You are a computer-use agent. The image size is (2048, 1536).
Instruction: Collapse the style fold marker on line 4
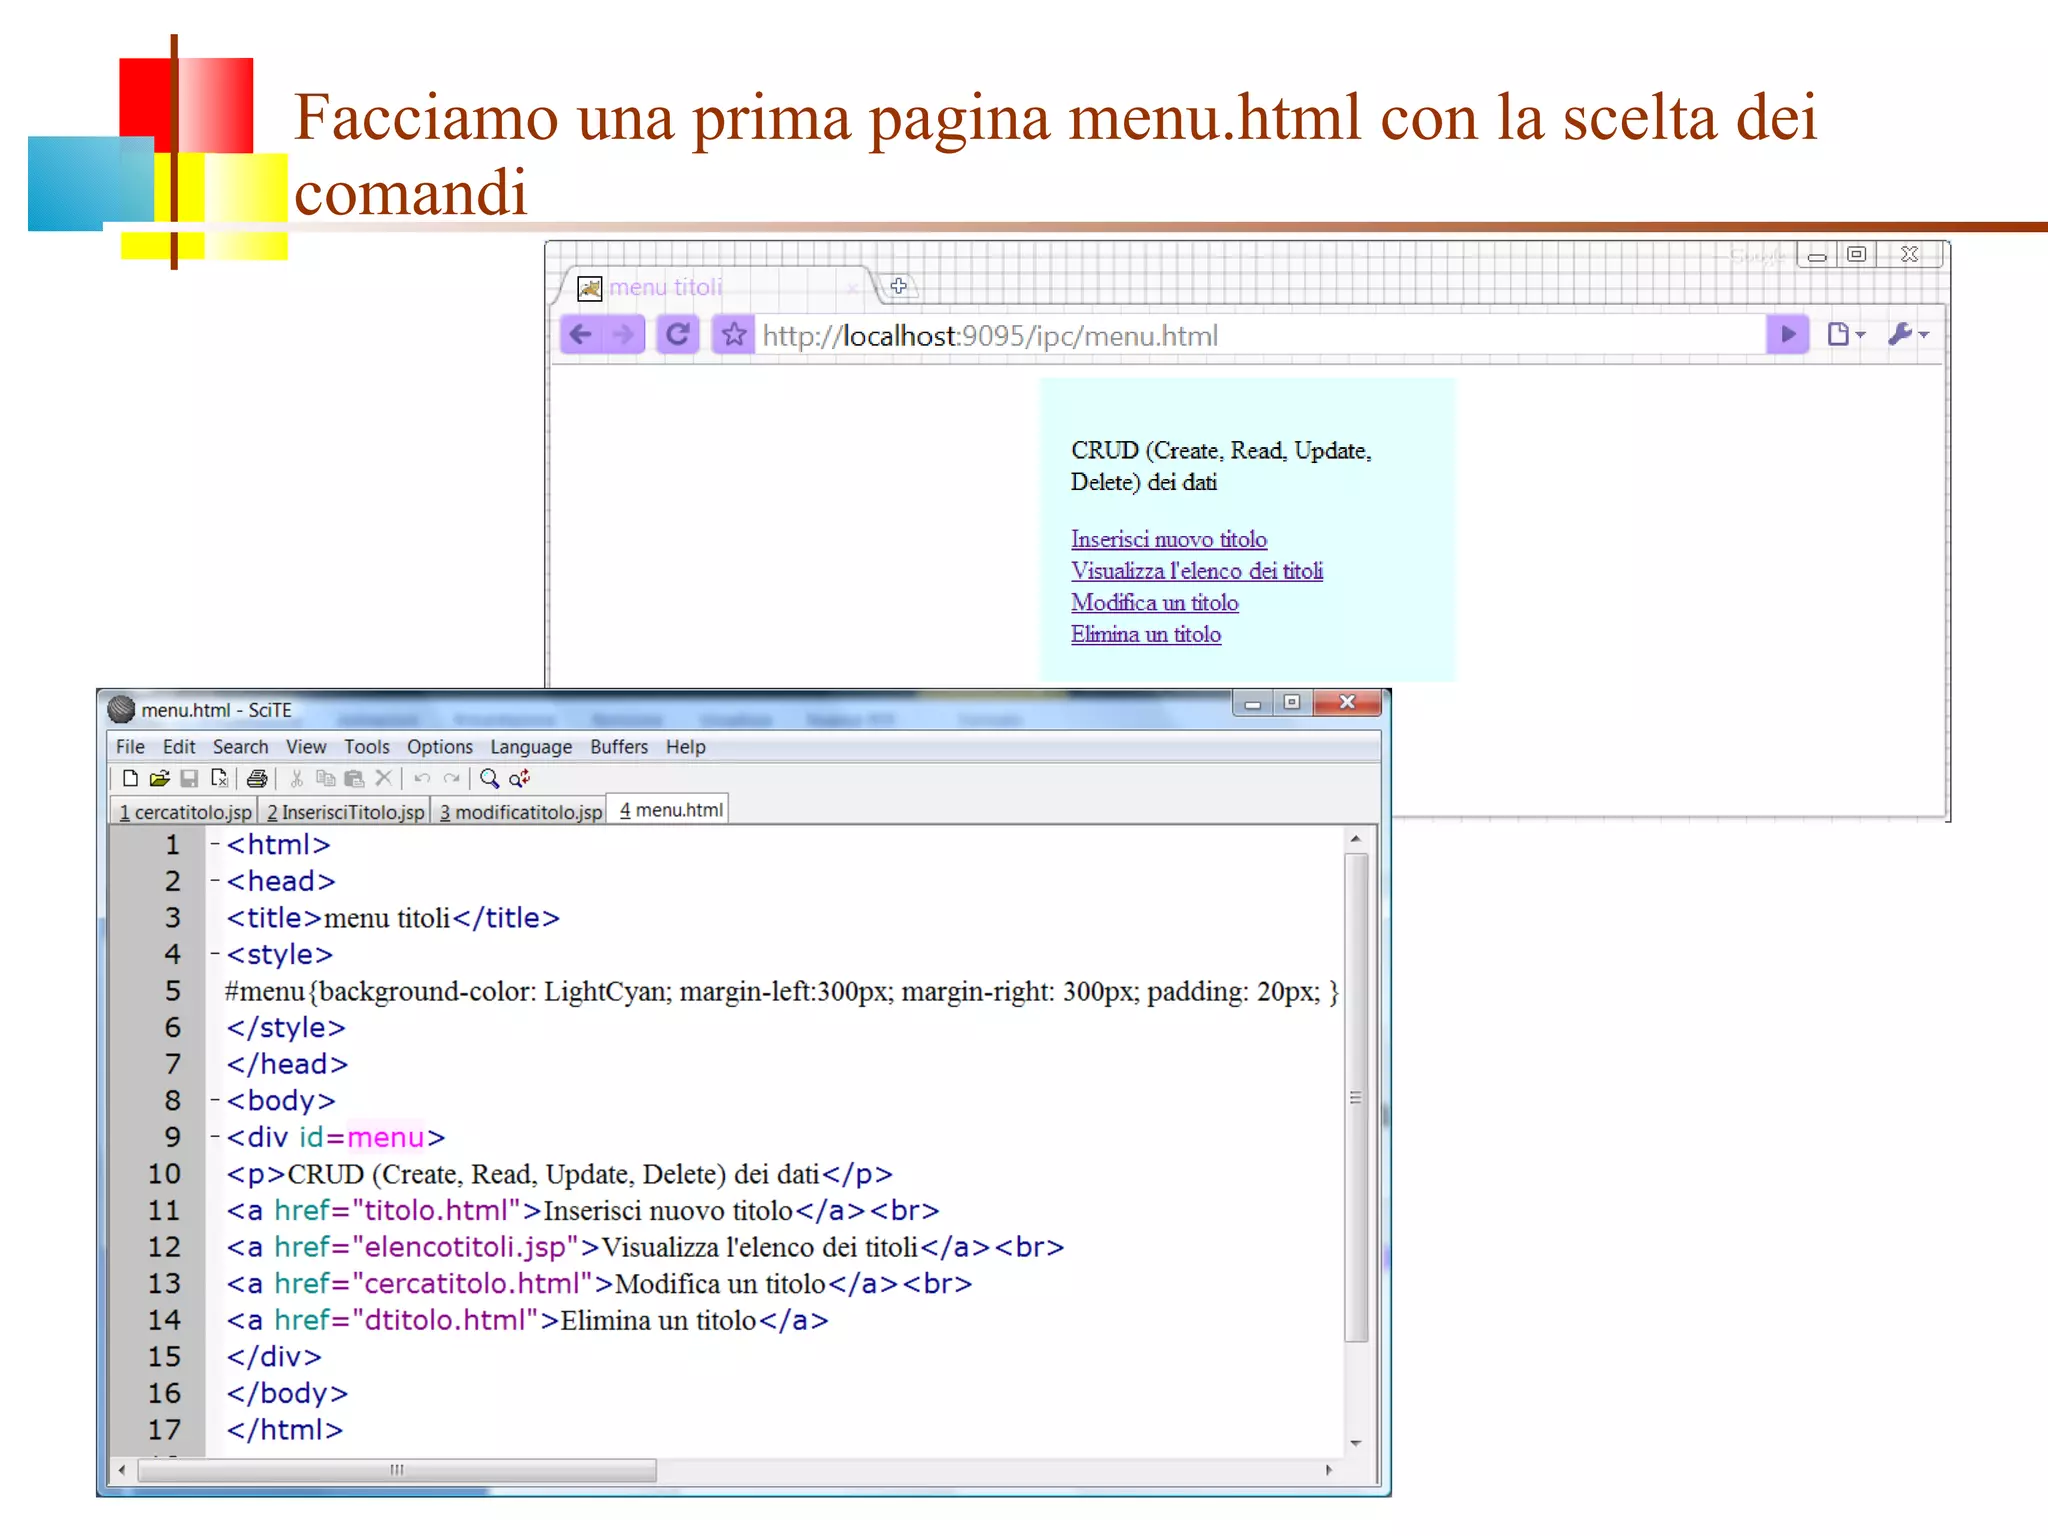click(x=214, y=954)
